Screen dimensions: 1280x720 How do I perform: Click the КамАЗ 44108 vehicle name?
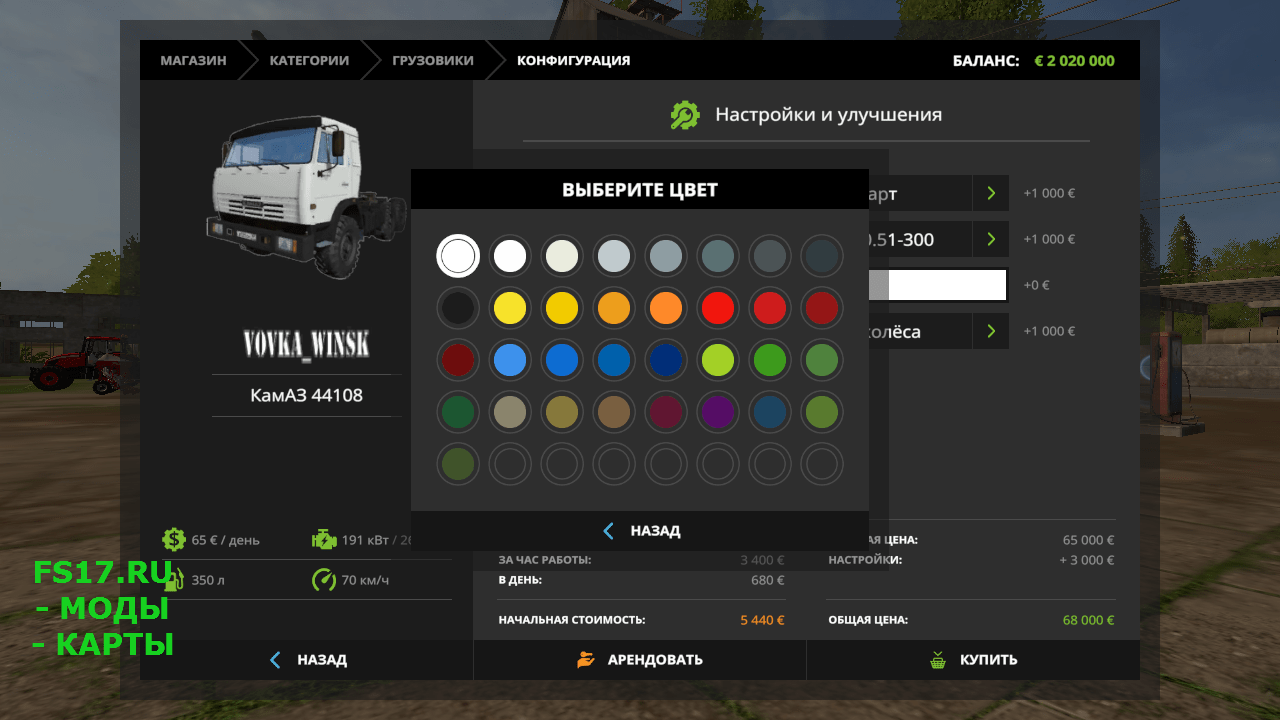307,396
